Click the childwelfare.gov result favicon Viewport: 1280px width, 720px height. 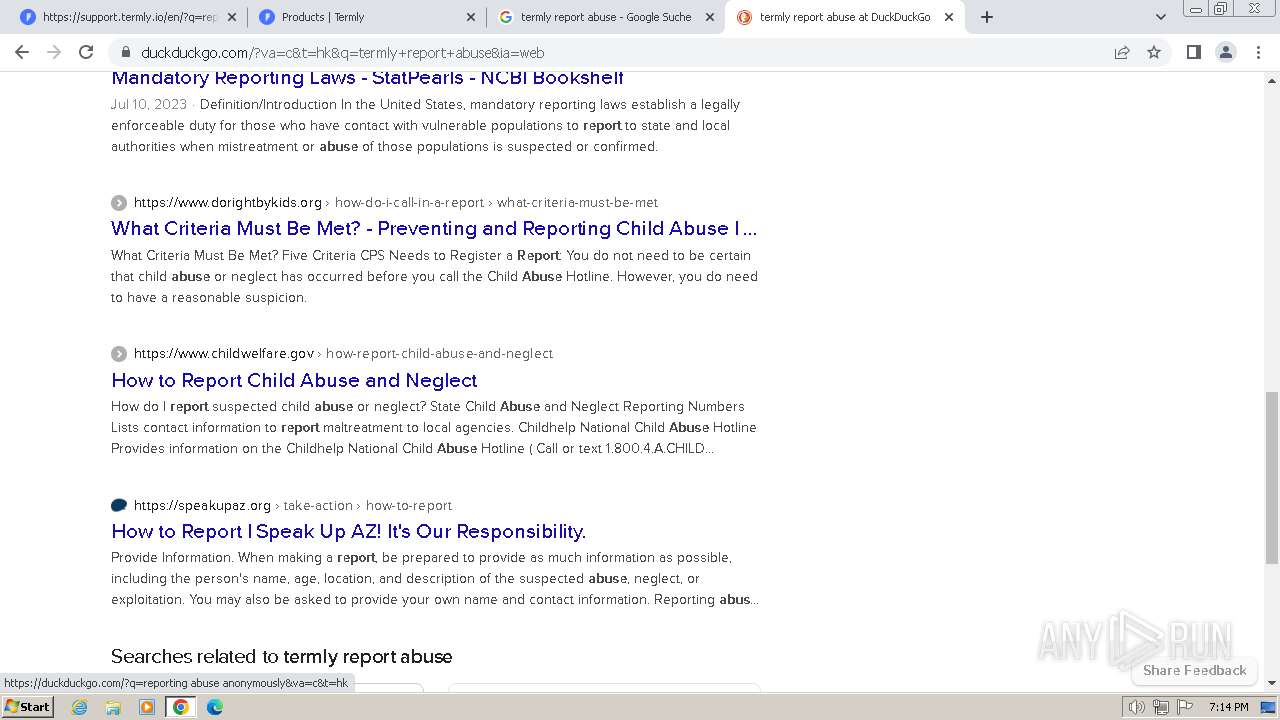pyautogui.click(x=119, y=353)
